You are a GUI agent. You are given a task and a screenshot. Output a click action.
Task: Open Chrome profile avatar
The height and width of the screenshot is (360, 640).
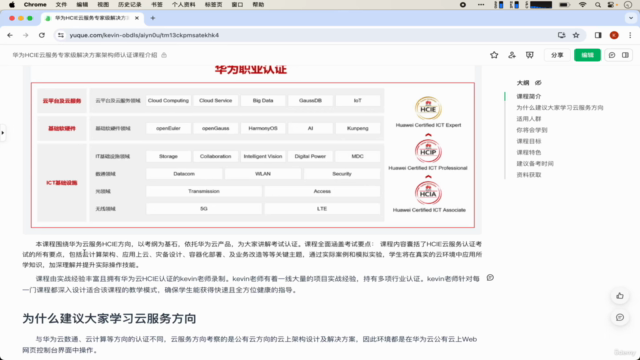[614, 36]
